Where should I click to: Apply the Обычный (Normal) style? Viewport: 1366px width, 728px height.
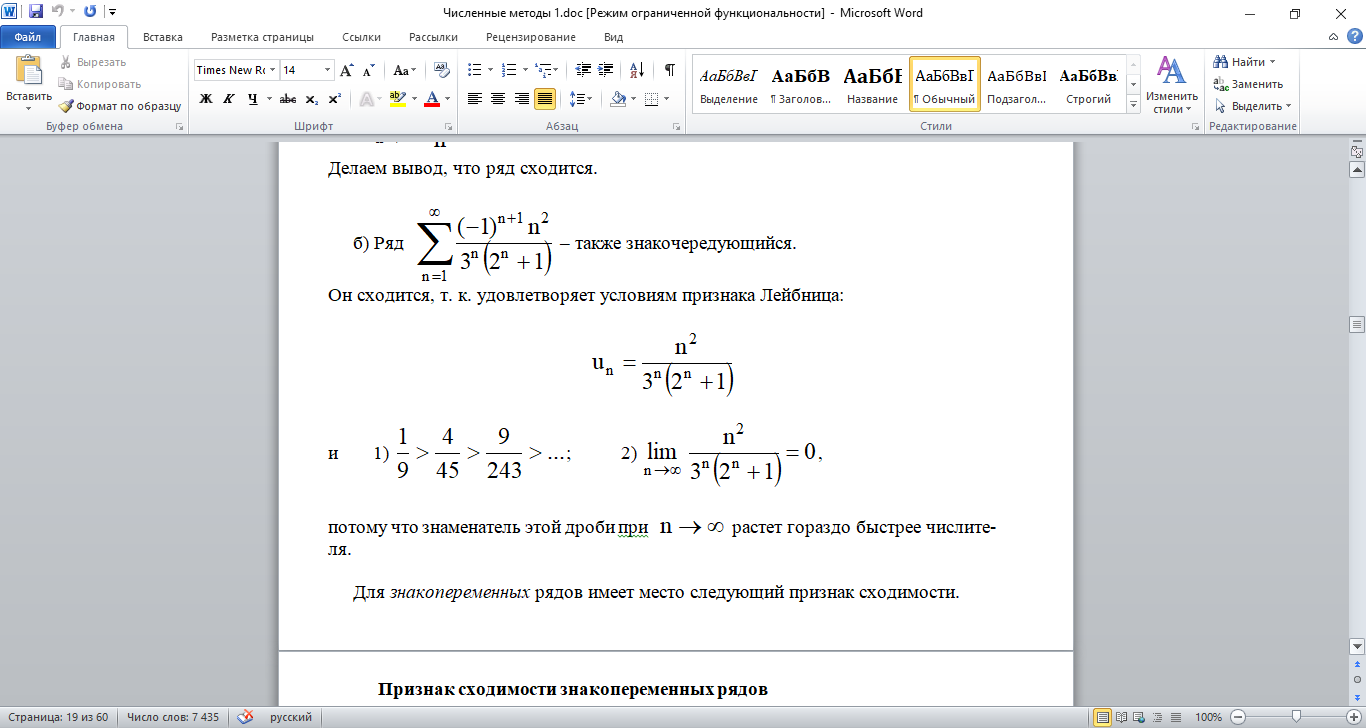tap(944, 84)
